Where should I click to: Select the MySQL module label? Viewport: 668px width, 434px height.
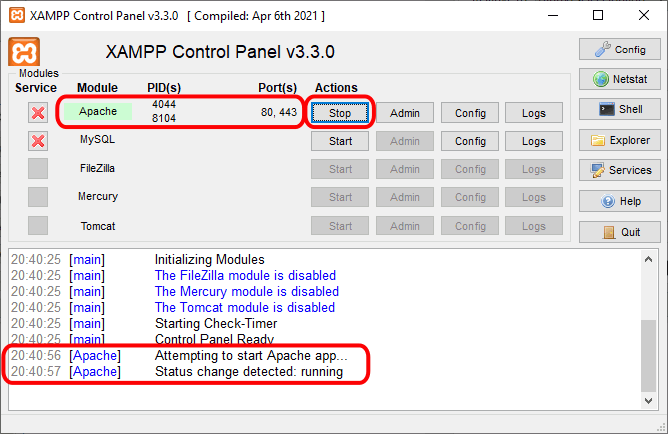click(x=98, y=139)
